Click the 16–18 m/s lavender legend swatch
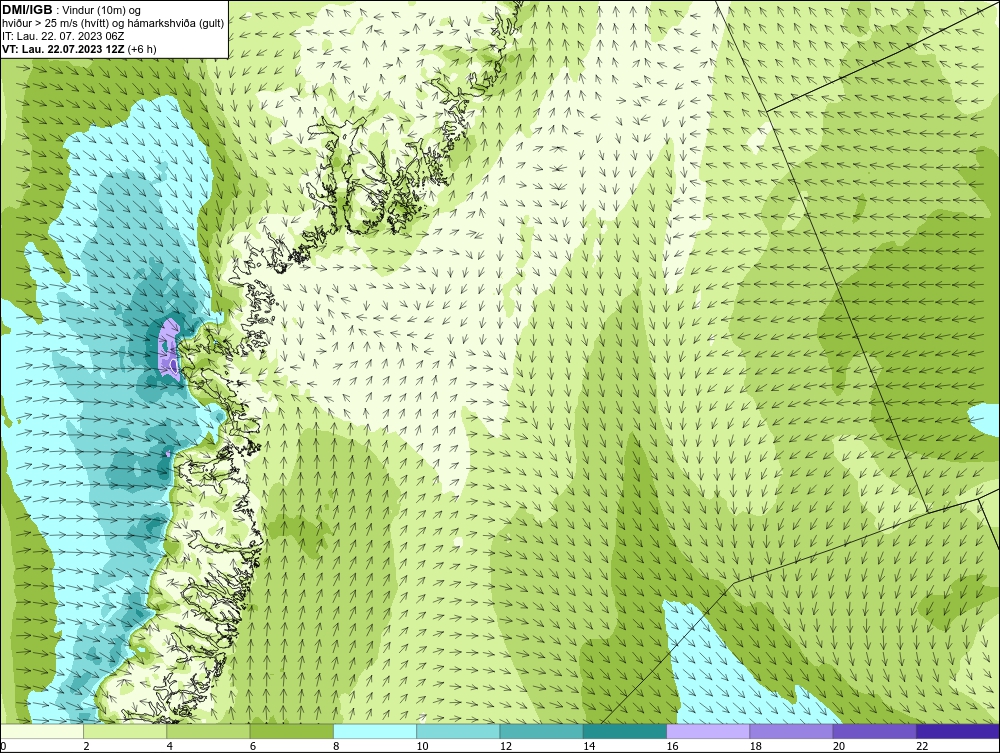The height and width of the screenshot is (753, 1000). pos(708,731)
